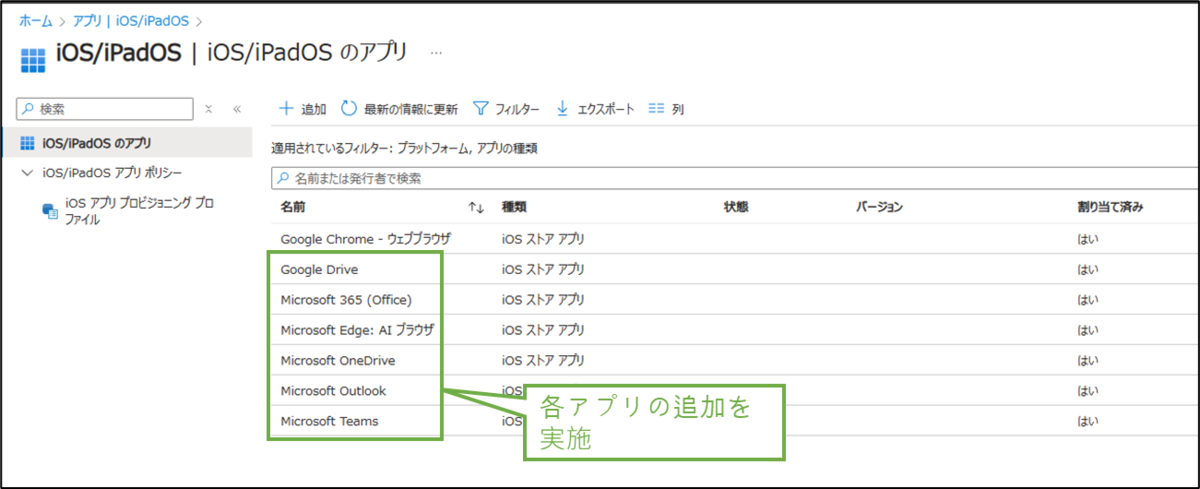Focus the 名前または発行者で検索 field
This screenshot has height=489, width=1200.
(x=735, y=178)
